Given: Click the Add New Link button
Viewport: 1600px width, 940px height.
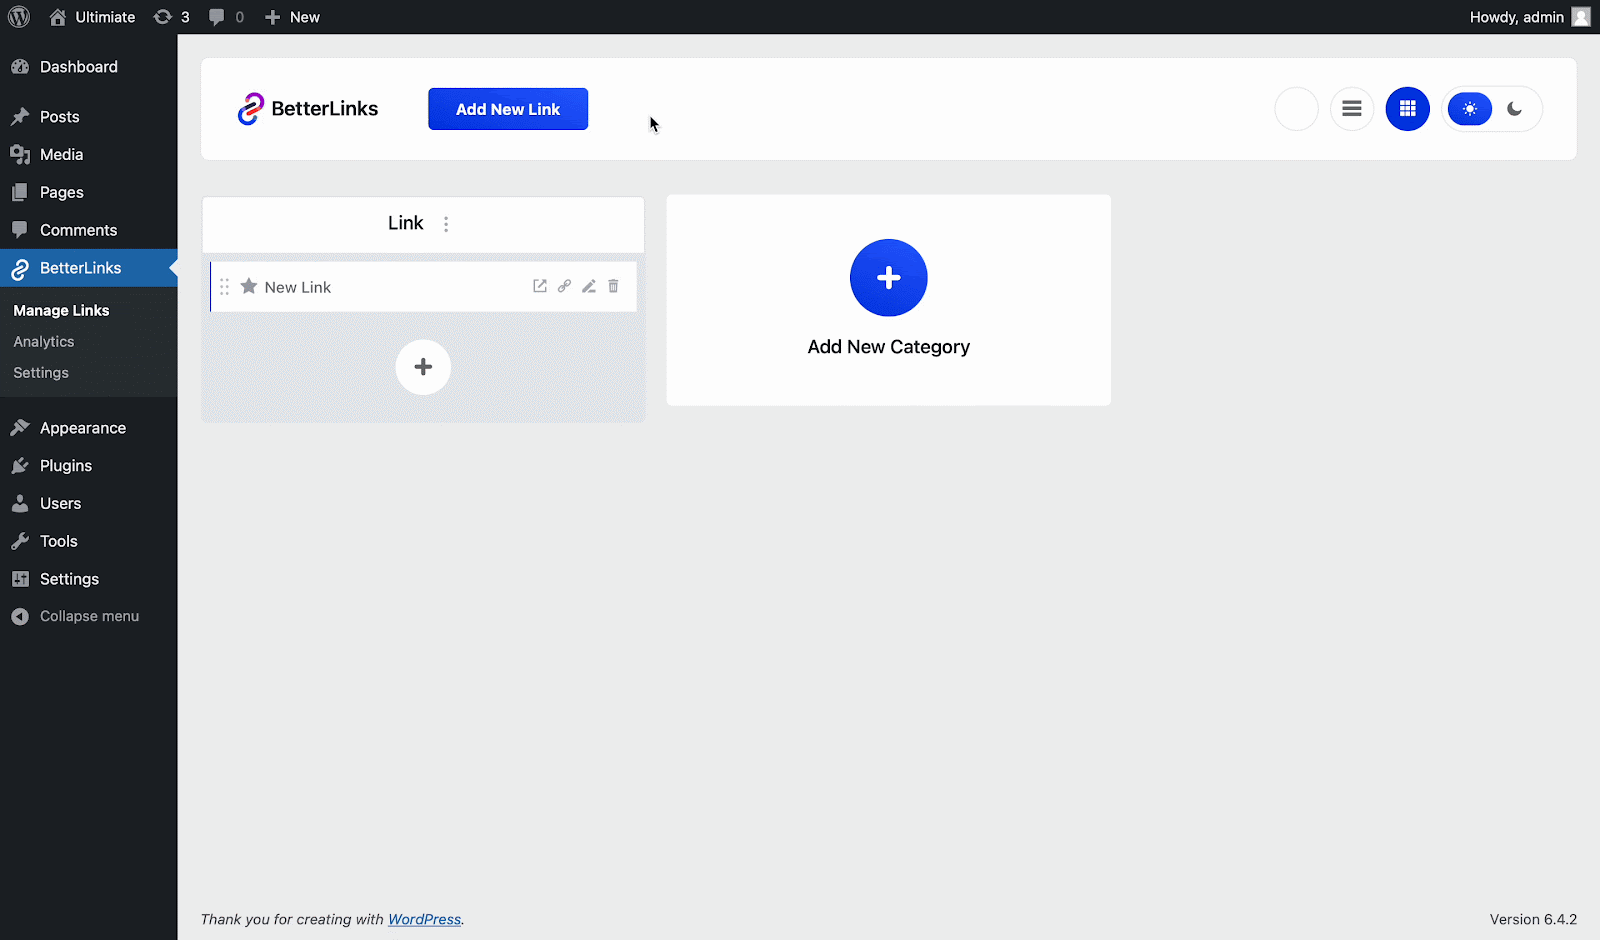Looking at the screenshot, I should (x=507, y=108).
